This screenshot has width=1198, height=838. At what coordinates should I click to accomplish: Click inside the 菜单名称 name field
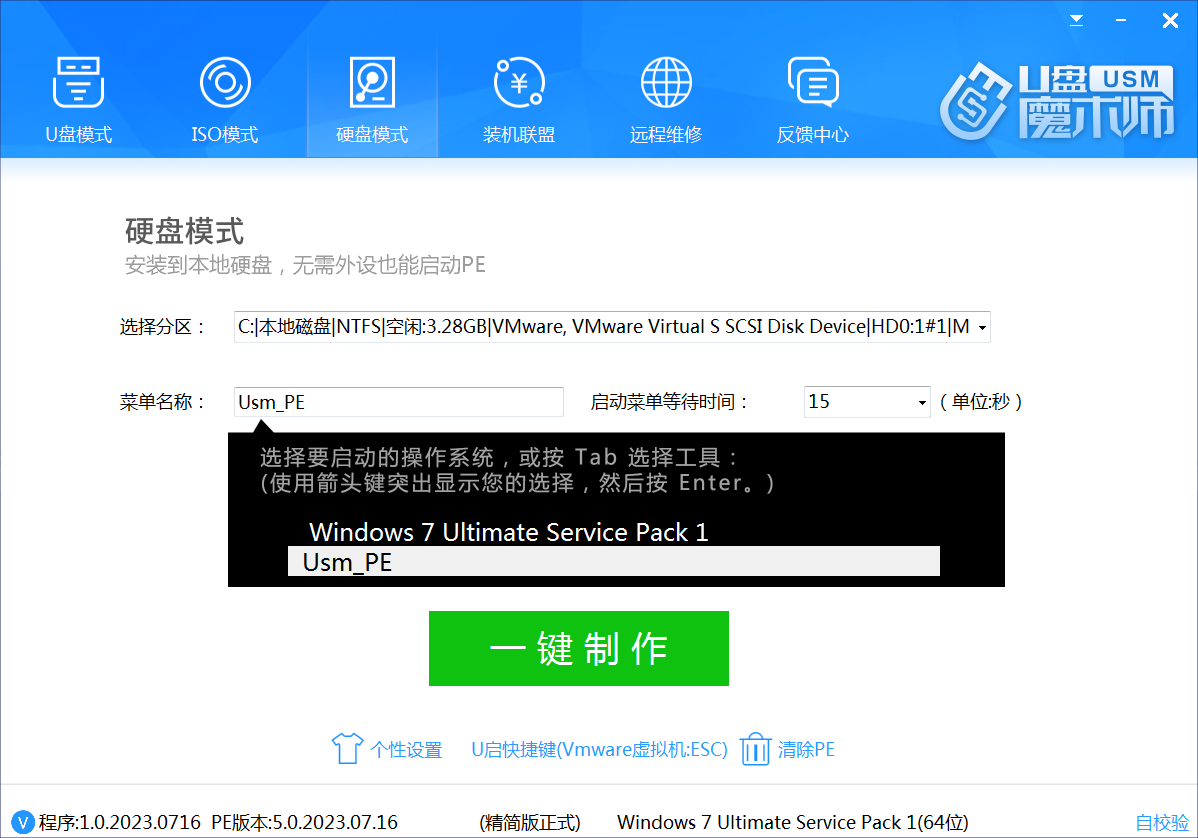click(398, 401)
